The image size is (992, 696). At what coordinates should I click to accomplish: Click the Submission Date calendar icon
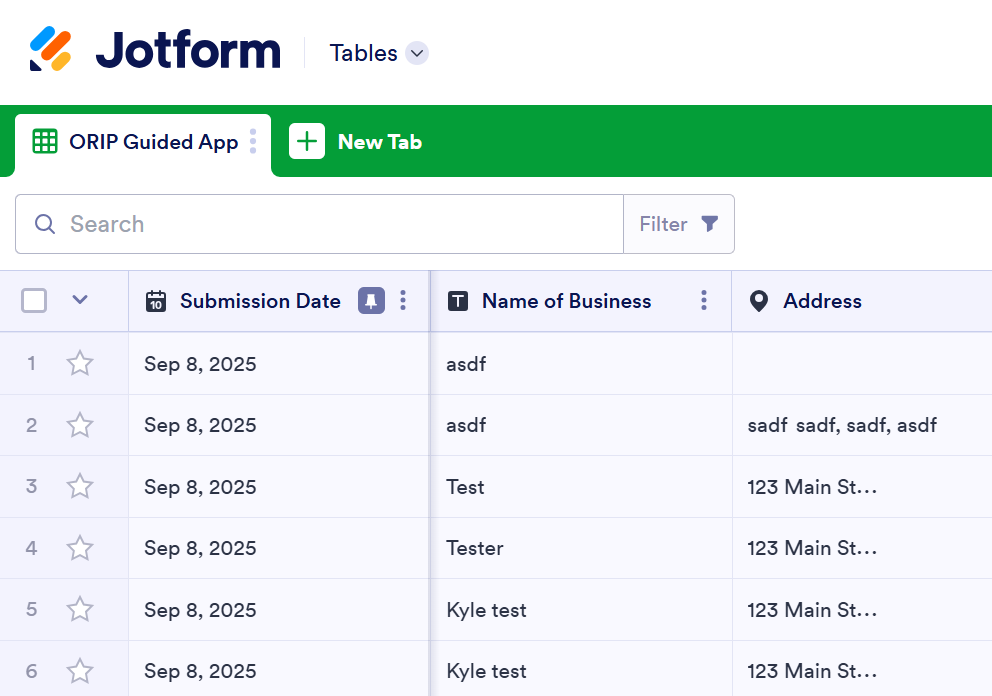[156, 301]
